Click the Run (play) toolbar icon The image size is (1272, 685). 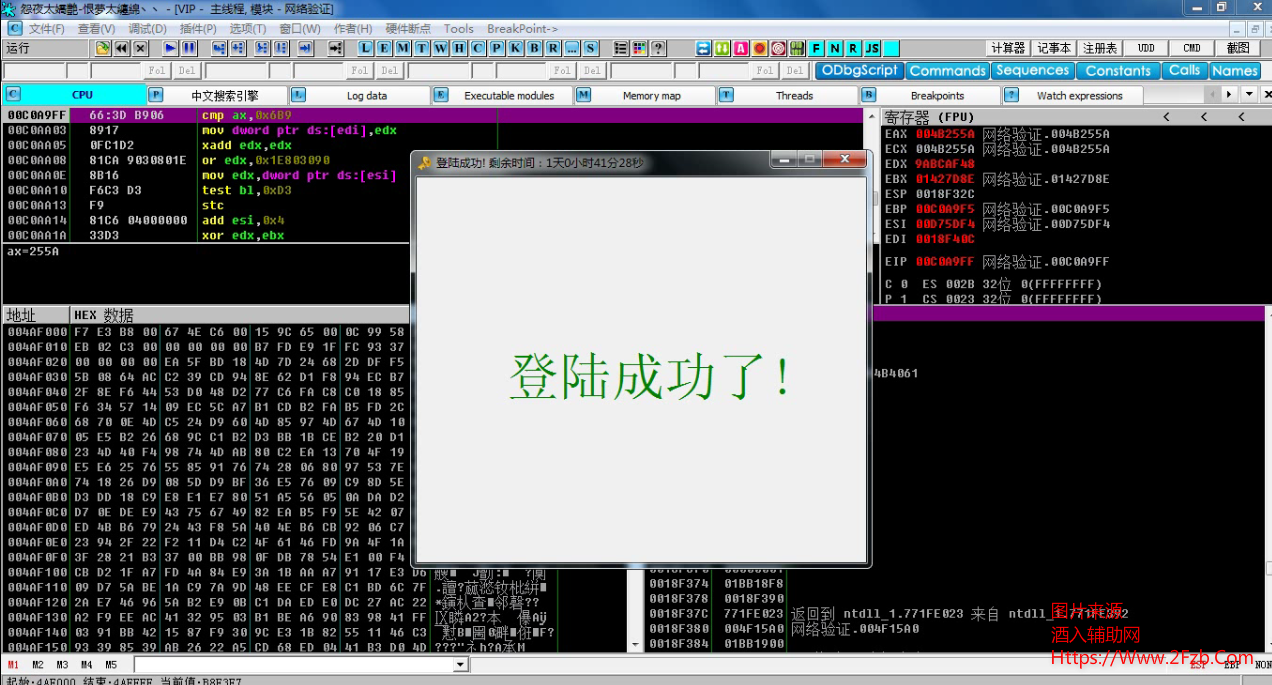click(170, 47)
